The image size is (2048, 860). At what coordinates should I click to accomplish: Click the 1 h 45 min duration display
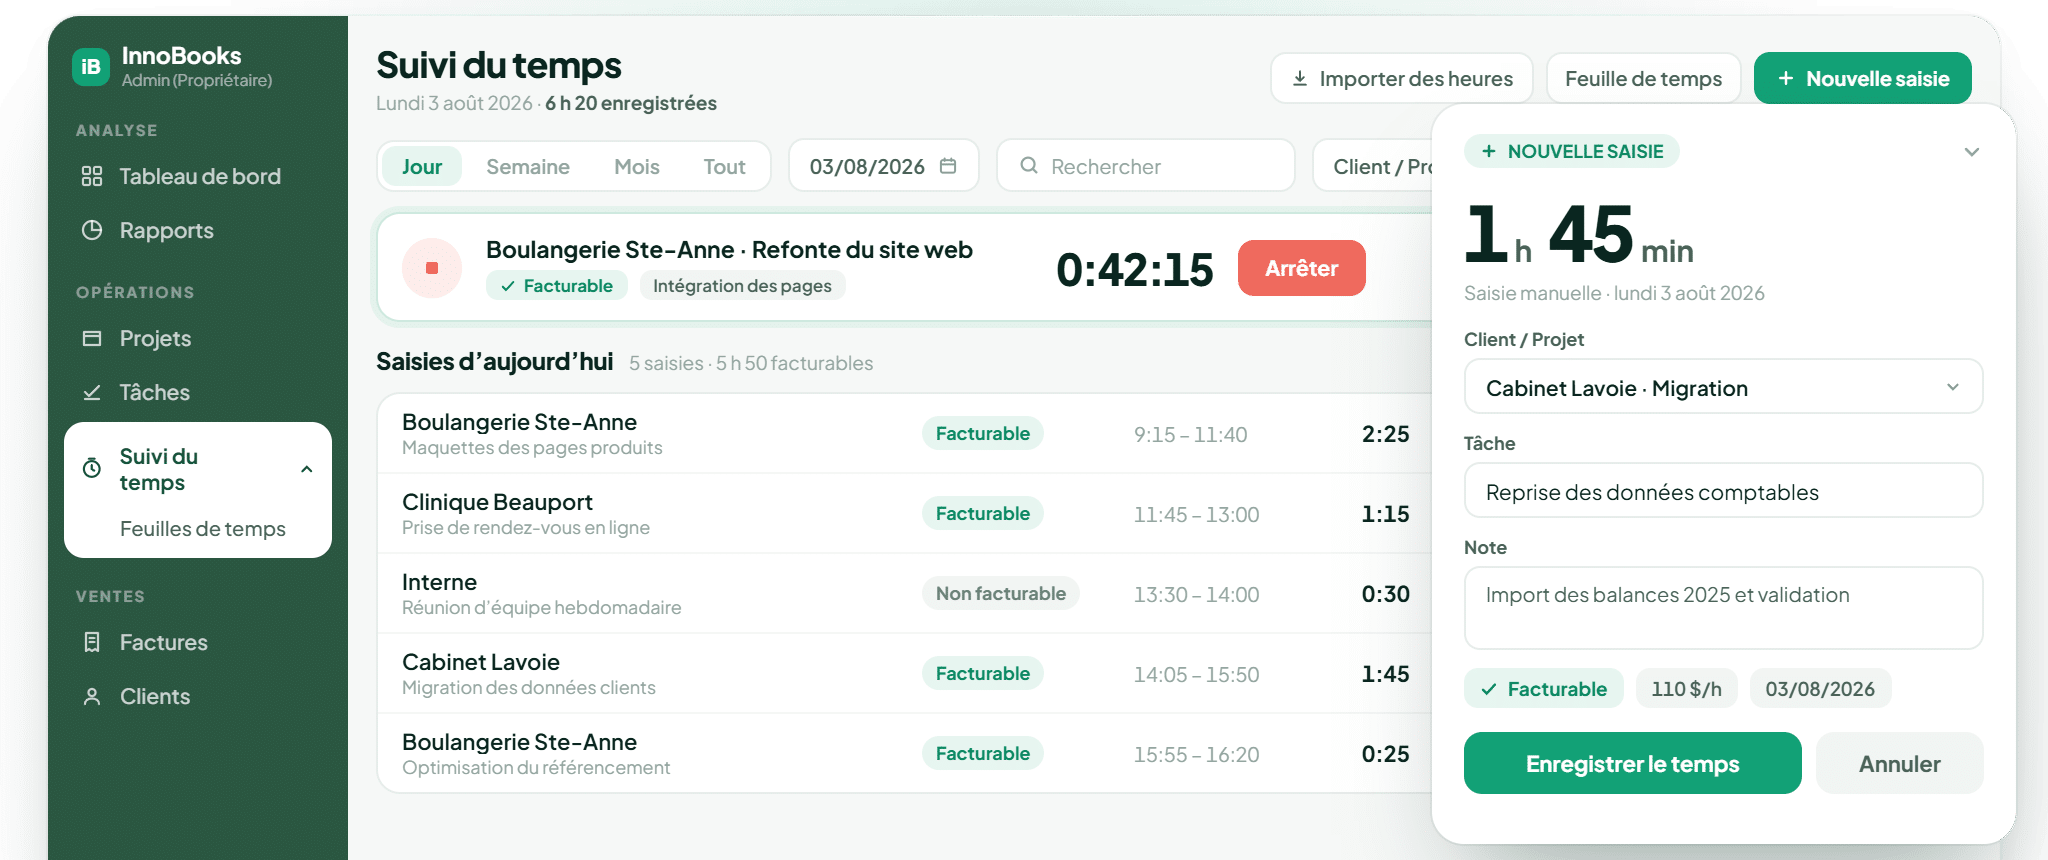[1578, 235]
